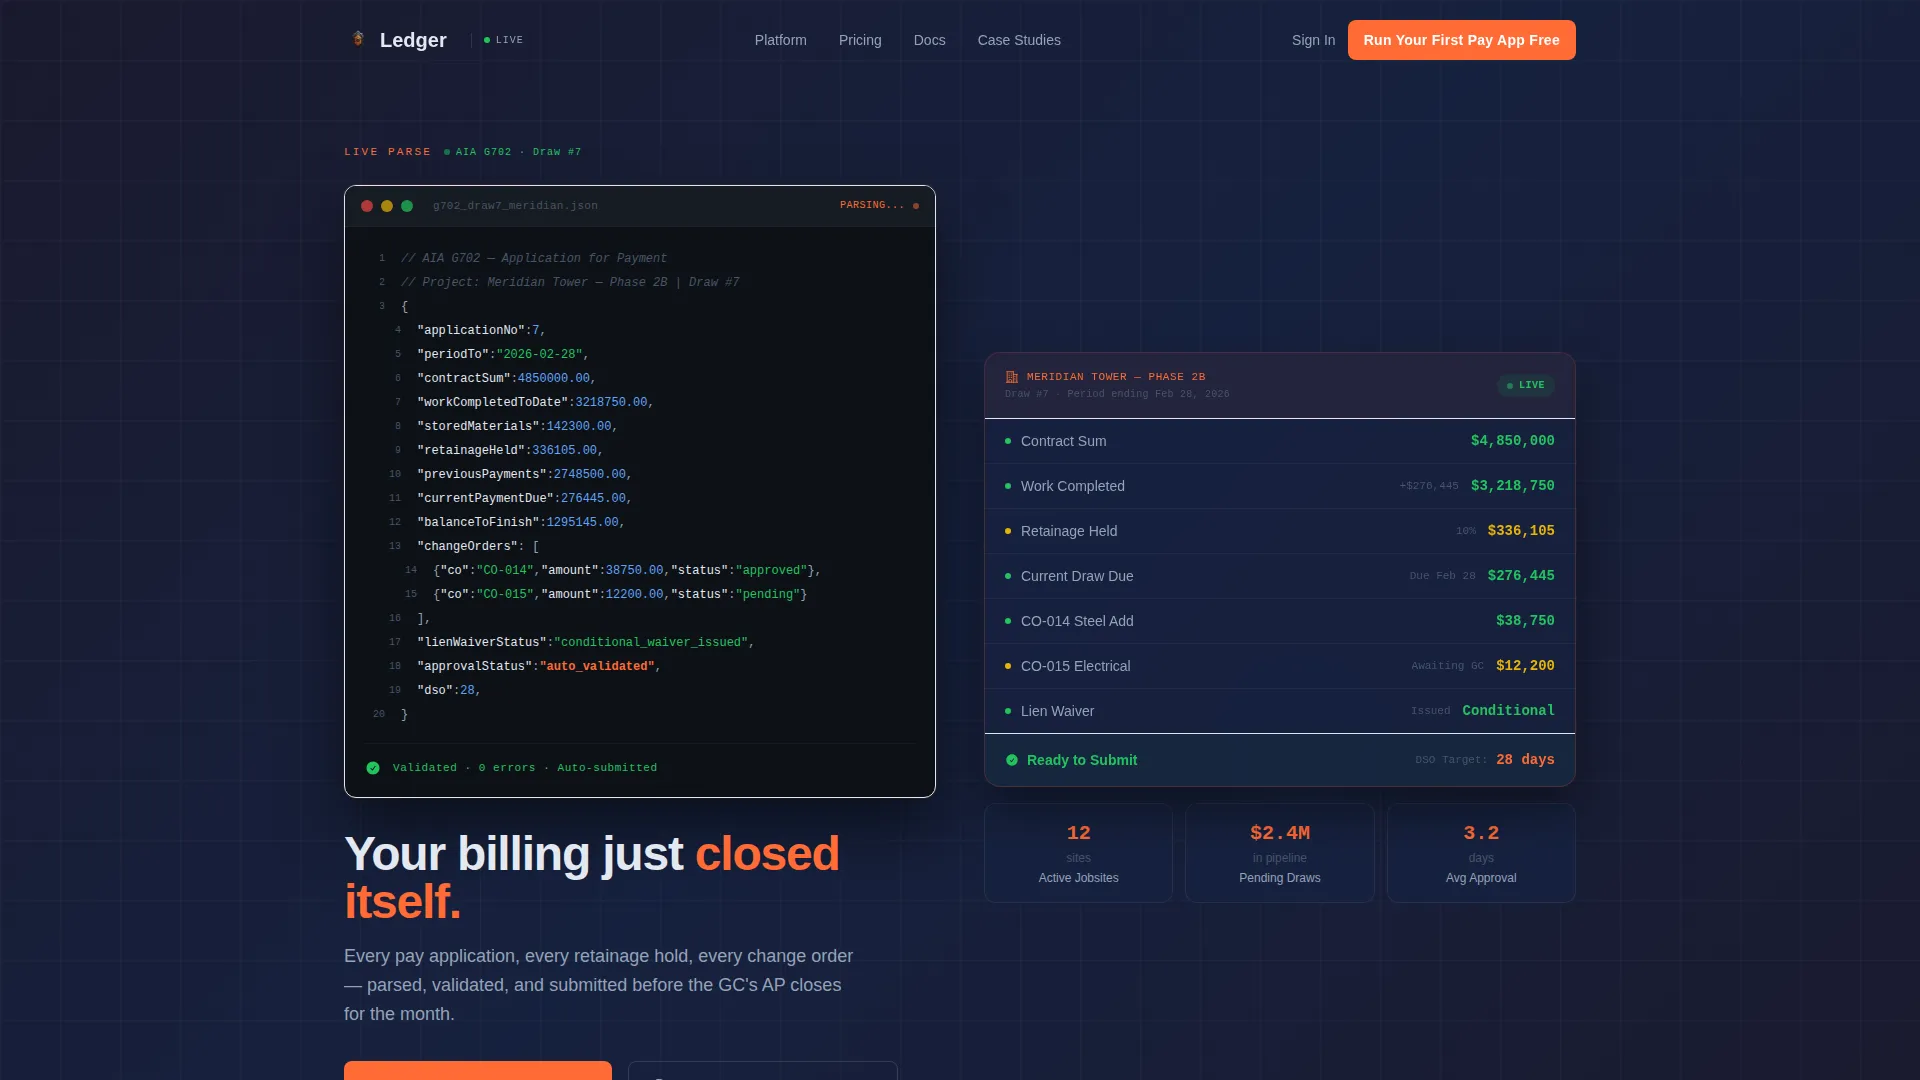This screenshot has width=1920, height=1080.
Task: Click Sign In
Action: click(x=1313, y=40)
